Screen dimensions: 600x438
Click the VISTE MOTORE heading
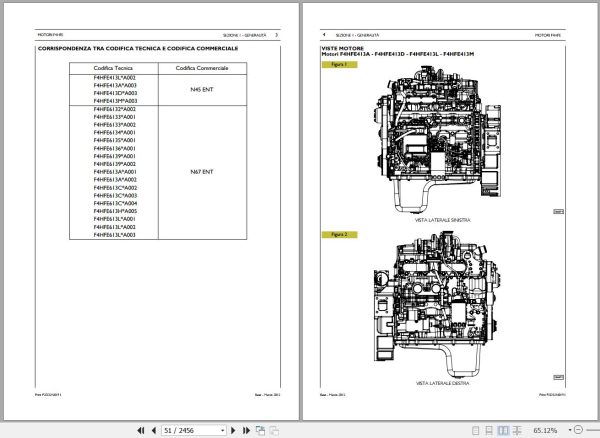click(x=342, y=49)
